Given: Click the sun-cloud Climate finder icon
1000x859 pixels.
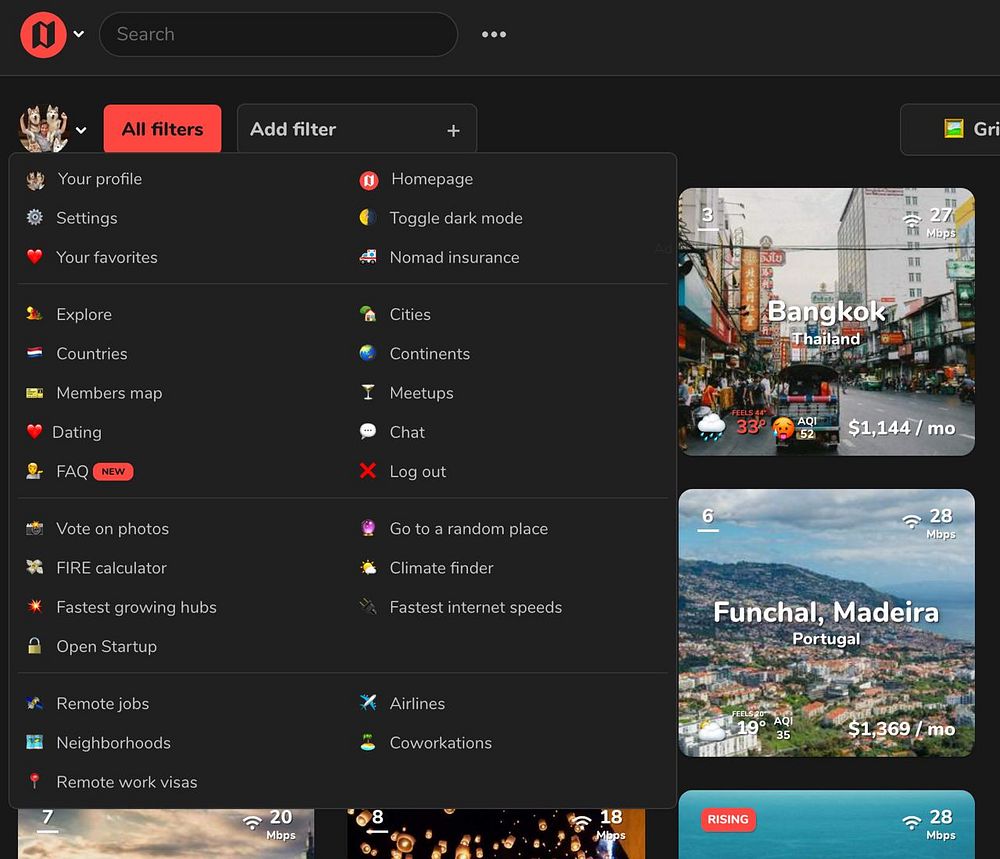Looking at the screenshot, I should (x=368, y=567).
